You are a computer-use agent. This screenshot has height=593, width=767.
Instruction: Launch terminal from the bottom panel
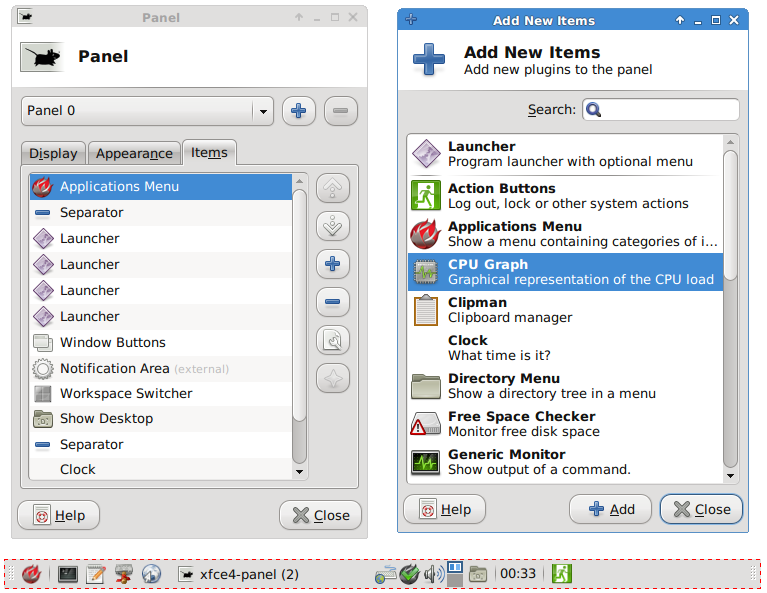coord(68,573)
